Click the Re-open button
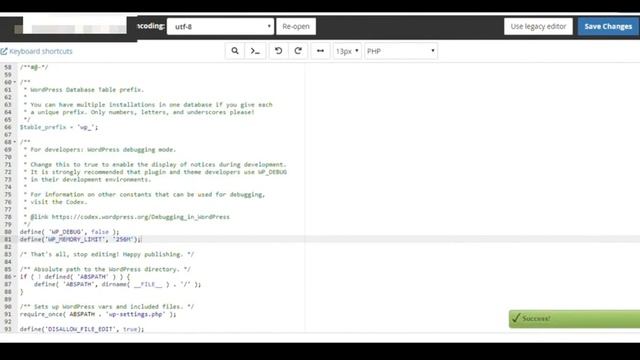Image resolution: width=640 pixels, height=360 pixels. click(x=296, y=27)
